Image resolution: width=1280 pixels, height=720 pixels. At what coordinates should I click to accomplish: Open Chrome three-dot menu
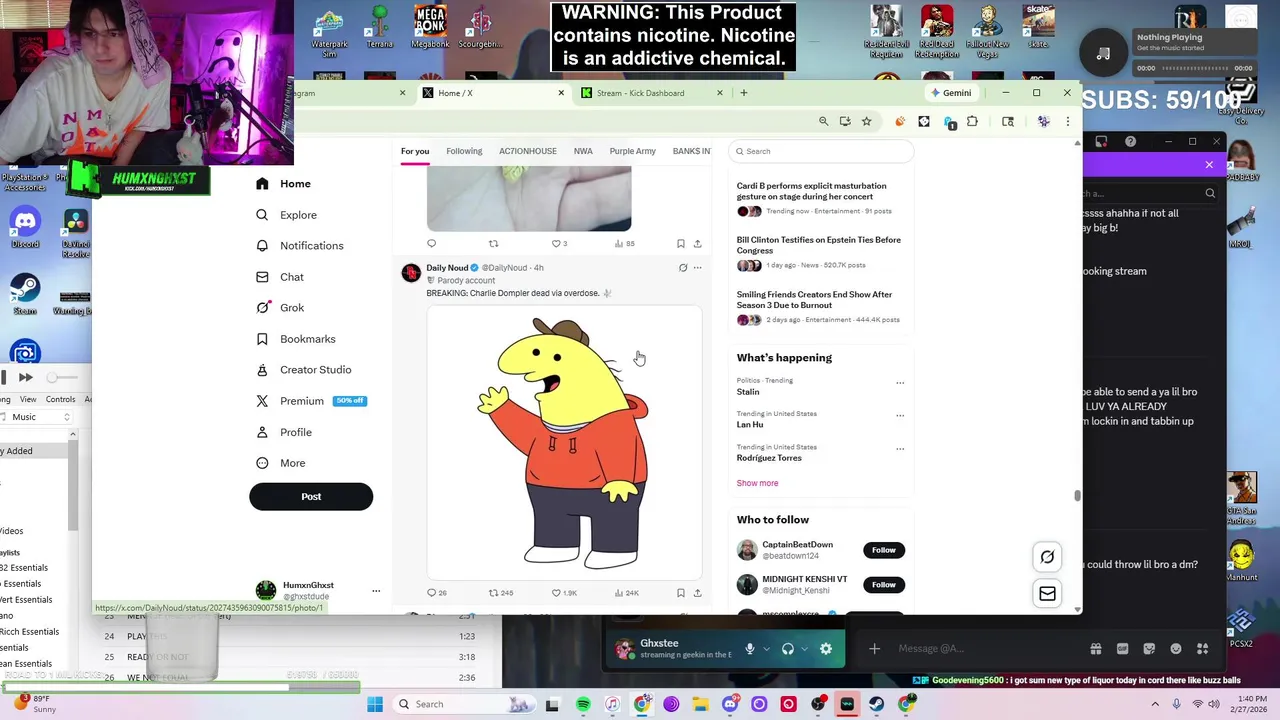[1067, 121]
